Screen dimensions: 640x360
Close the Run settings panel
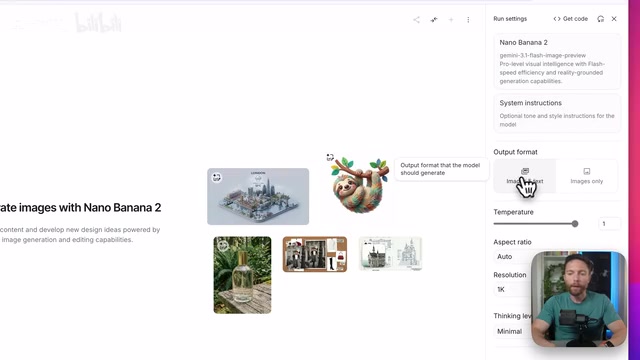(614, 19)
